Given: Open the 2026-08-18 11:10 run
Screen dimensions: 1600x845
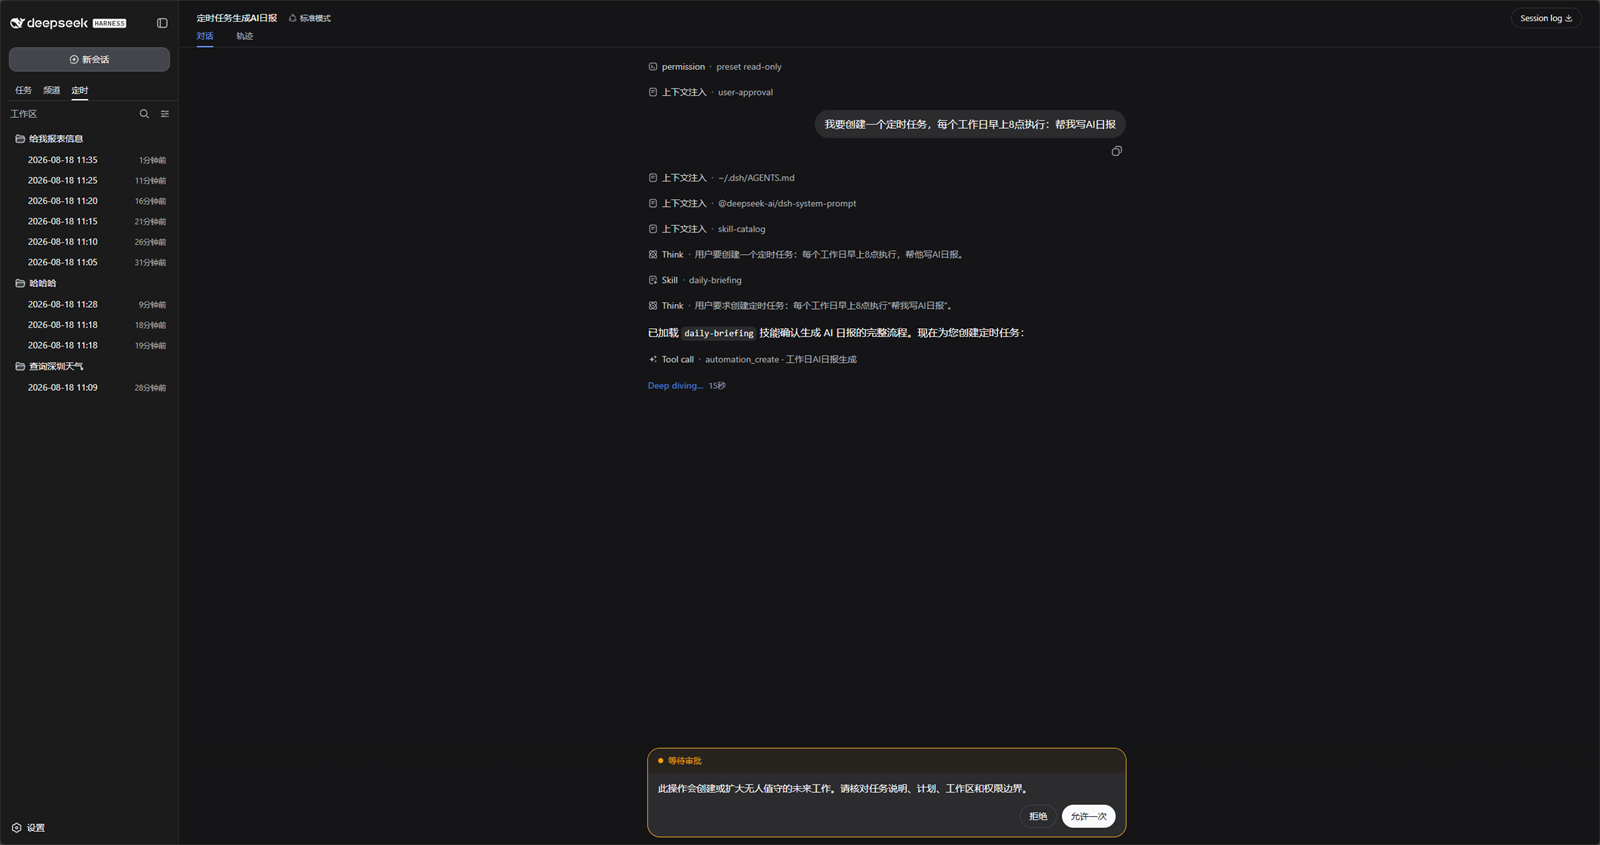Looking at the screenshot, I should (89, 242).
